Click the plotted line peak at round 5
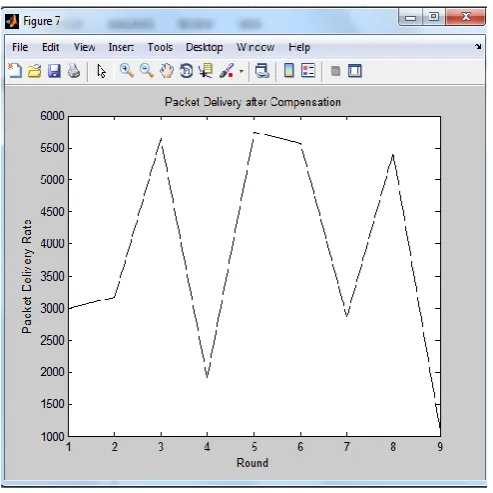 click(x=254, y=133)
